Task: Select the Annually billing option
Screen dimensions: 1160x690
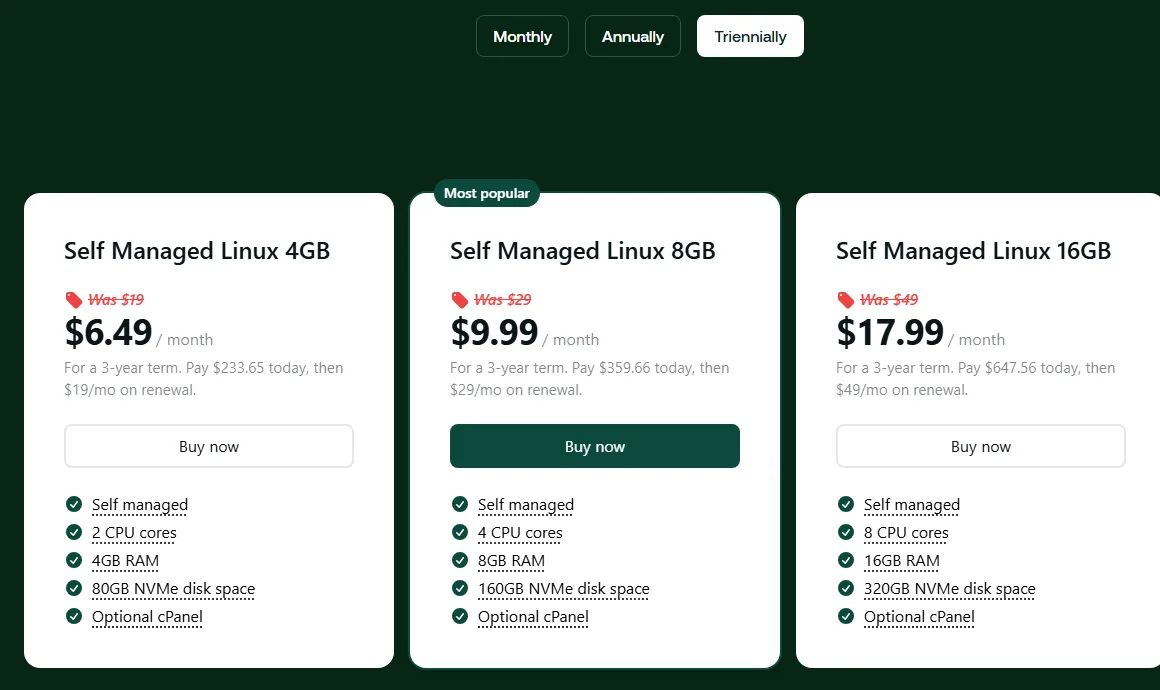Action: [x=633, y=36]
